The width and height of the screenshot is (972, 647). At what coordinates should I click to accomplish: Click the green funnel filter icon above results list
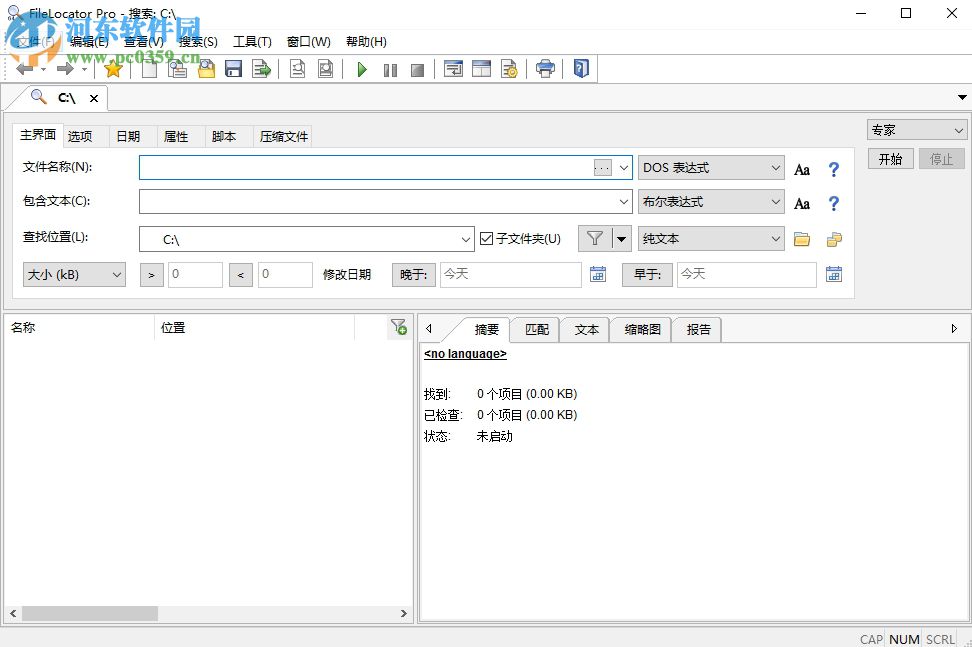pos(399,327)
